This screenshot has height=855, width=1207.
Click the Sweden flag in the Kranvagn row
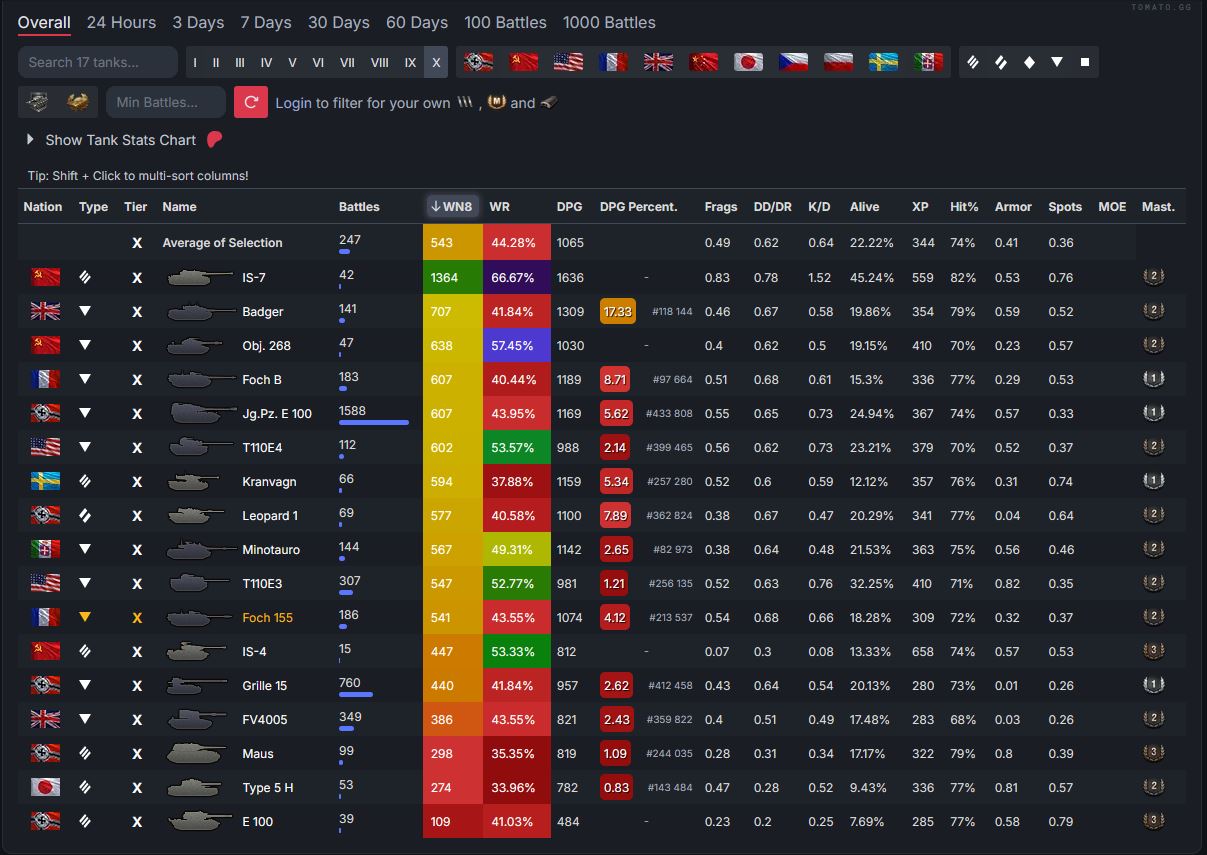click(45, 481)
